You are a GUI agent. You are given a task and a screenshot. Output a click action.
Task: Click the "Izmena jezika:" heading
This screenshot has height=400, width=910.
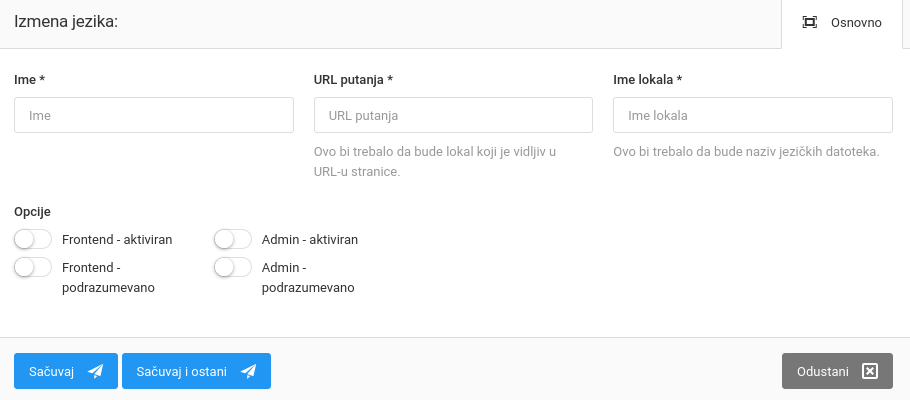pos(66,21)
